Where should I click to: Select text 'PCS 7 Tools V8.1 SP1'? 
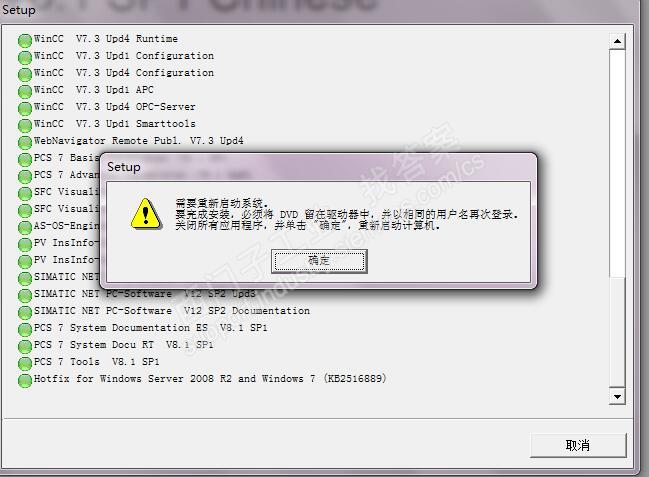pos(96,361)
